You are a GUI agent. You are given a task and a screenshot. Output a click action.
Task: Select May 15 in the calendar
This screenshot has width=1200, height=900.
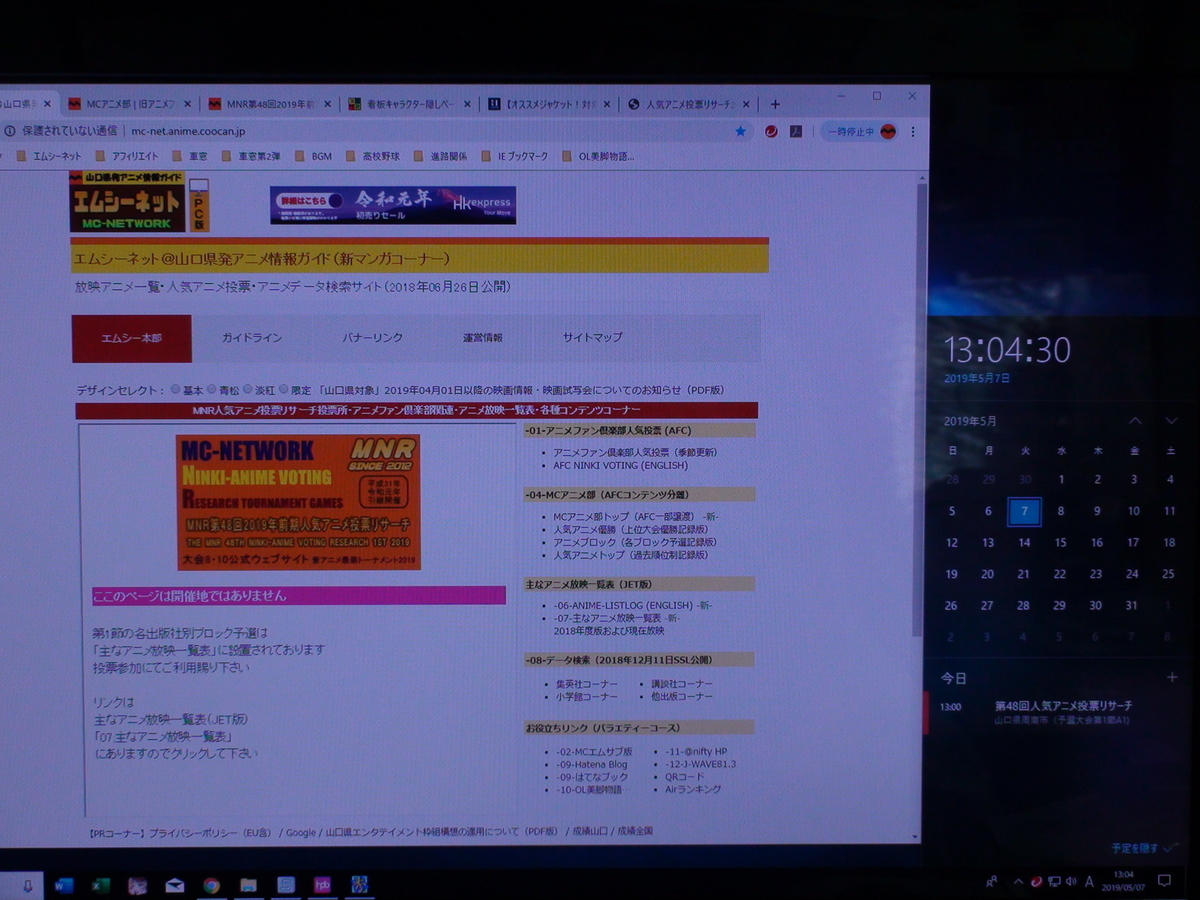pyautogui.click(x=1060, y=542)
